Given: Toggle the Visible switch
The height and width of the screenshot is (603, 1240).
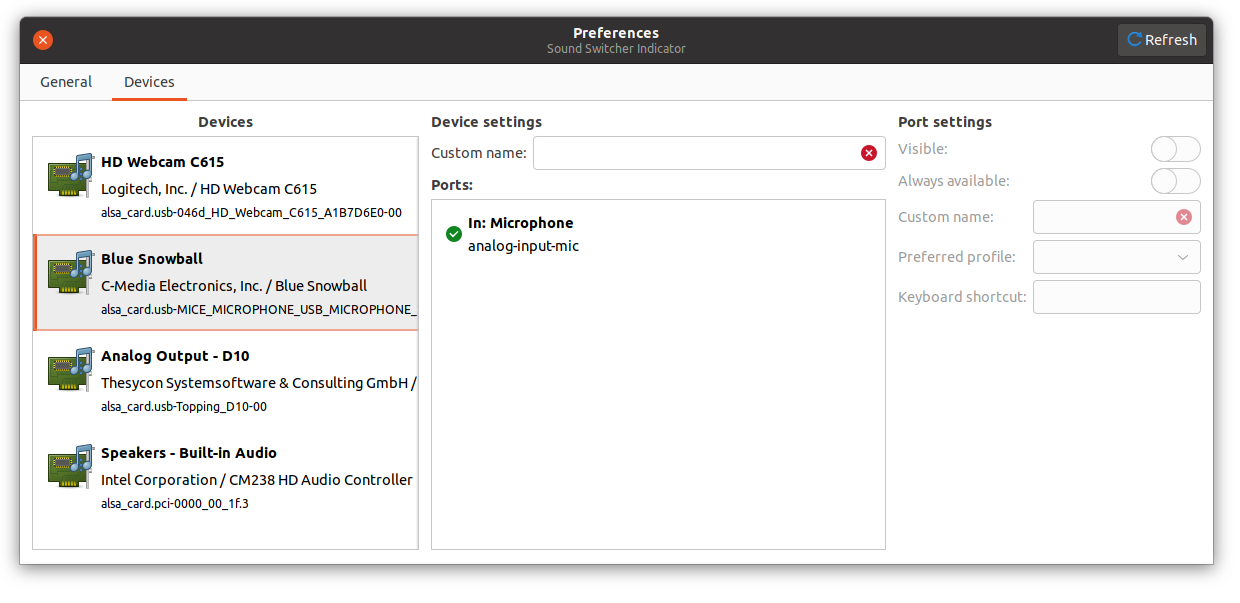Looking at the screenshot, I should pos(1175,149).
